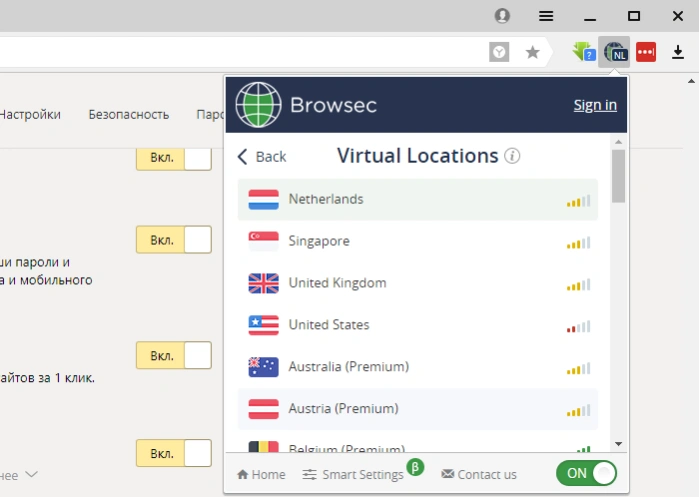Select Singapore location
Viewport: 699px width, 497px height.
point(417,242)
